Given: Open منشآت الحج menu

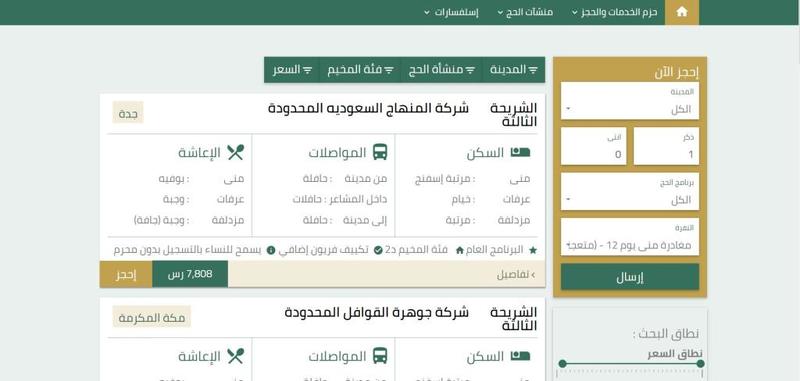Looking at the screenshot, I should click(525, 12).
